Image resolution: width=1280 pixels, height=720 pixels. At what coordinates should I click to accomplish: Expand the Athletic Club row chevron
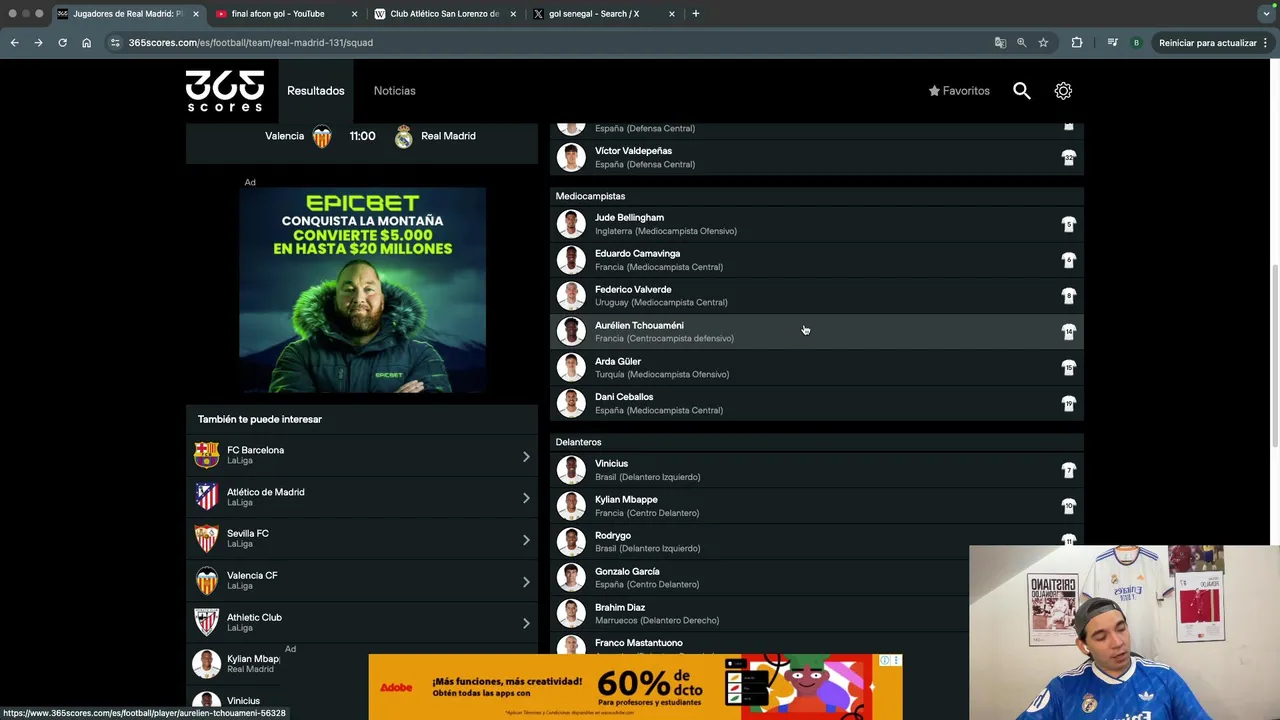[x=526, y=623]
